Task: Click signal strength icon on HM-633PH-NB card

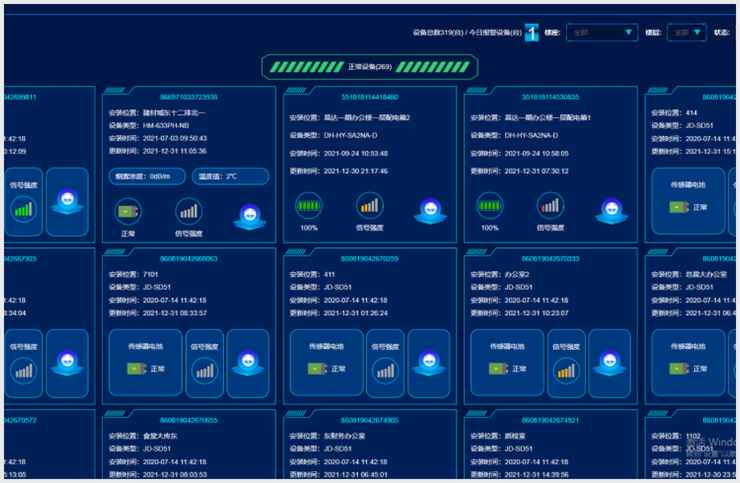Action: tap(188, 210)
